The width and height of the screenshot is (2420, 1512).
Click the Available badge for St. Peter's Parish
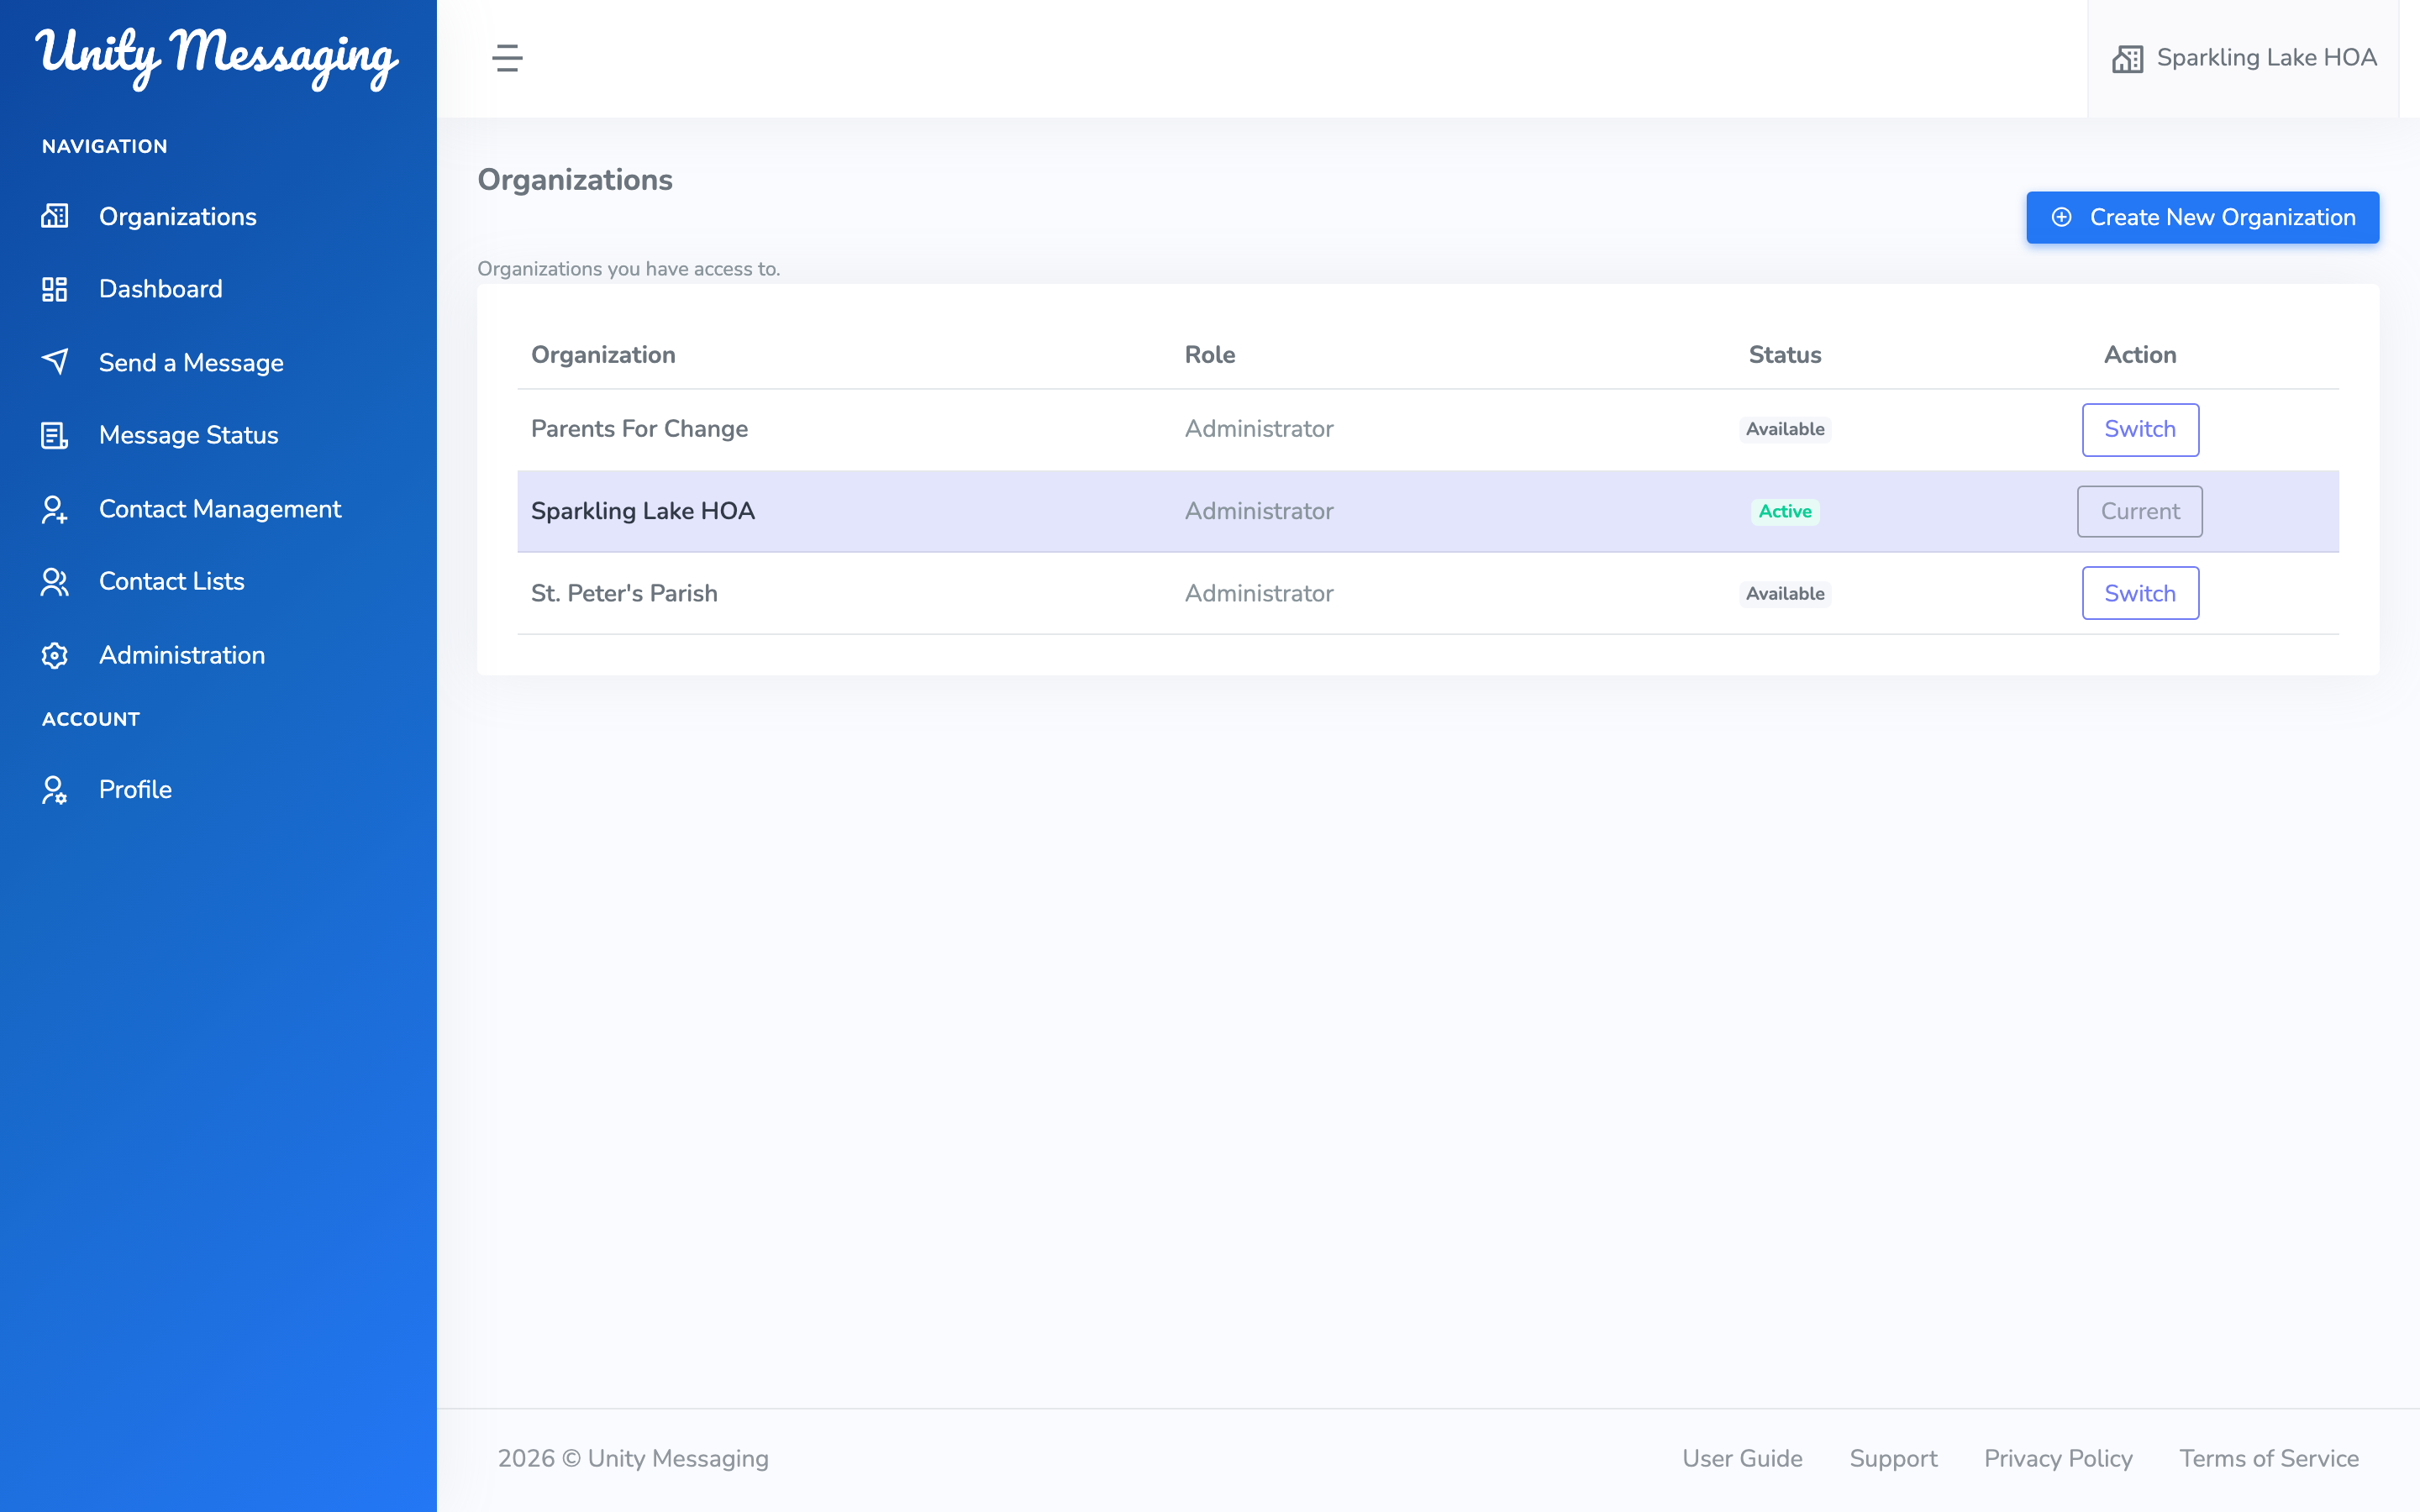(x=1785, y=593)
